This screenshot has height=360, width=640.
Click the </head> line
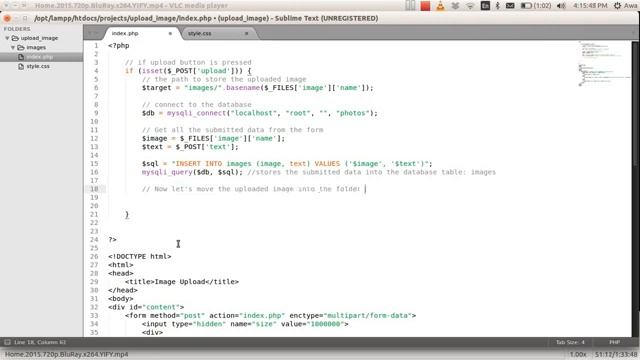tap(123, 290)
